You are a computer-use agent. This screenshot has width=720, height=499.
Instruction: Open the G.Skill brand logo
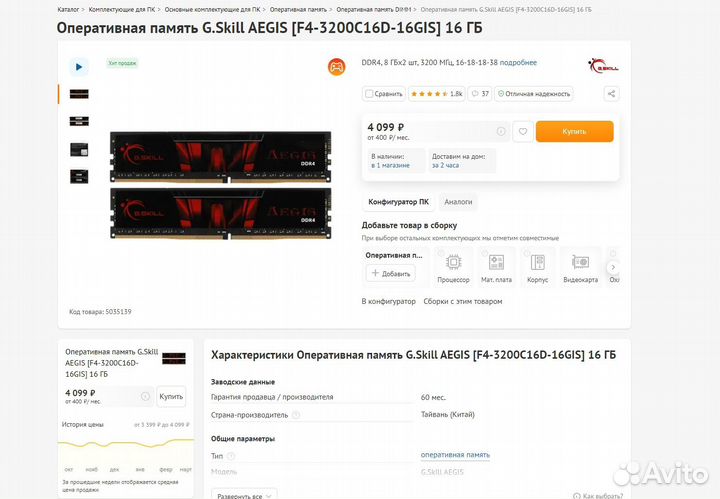point(603,66)
